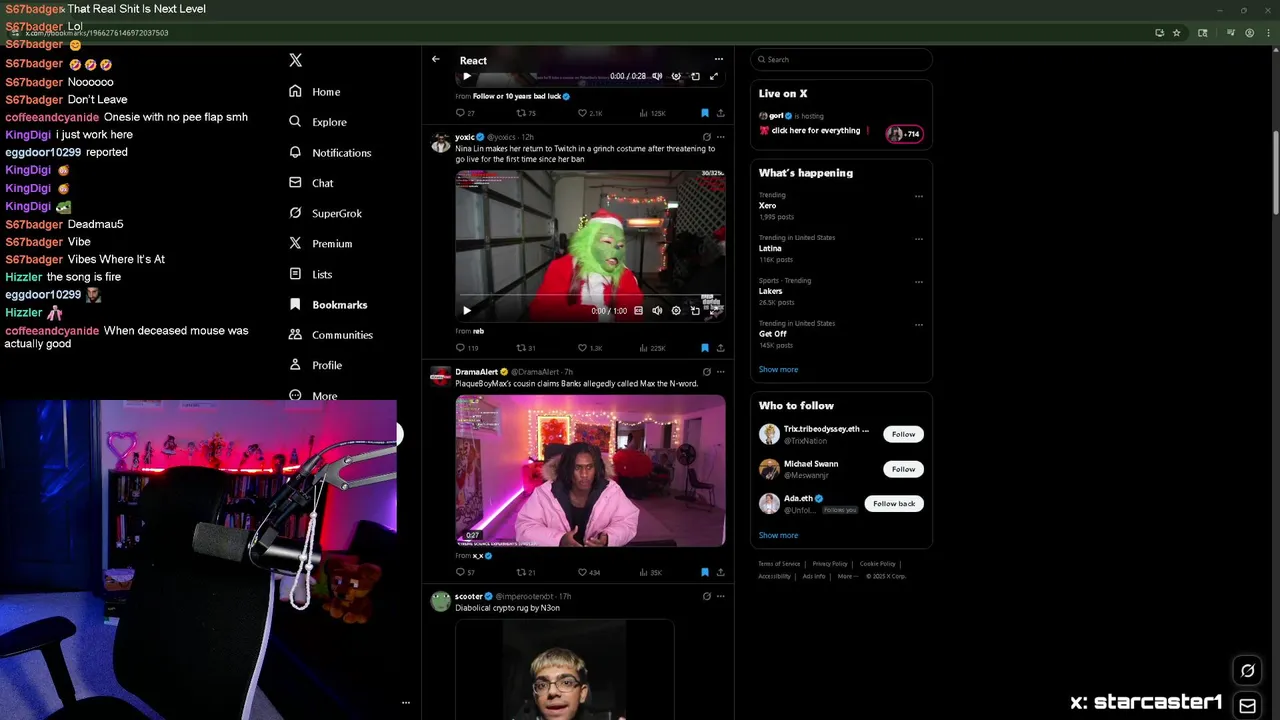Open Explore in the sidebar
The image size is (1280, 720).
pos(318,122)
